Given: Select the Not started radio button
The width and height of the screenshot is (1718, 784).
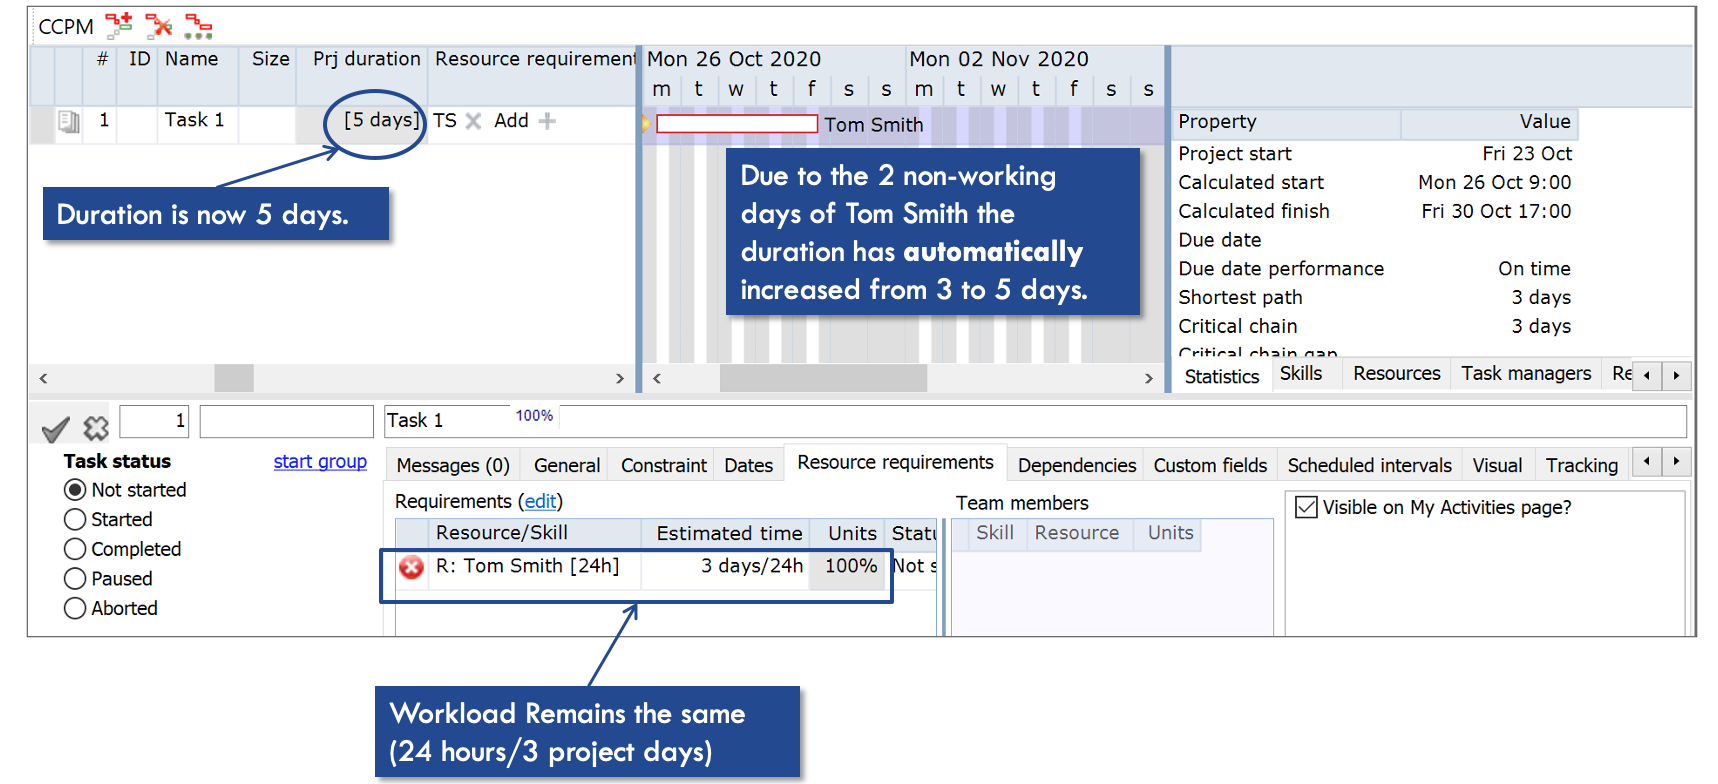Looking at the screenshot, I should click(75, 490).
